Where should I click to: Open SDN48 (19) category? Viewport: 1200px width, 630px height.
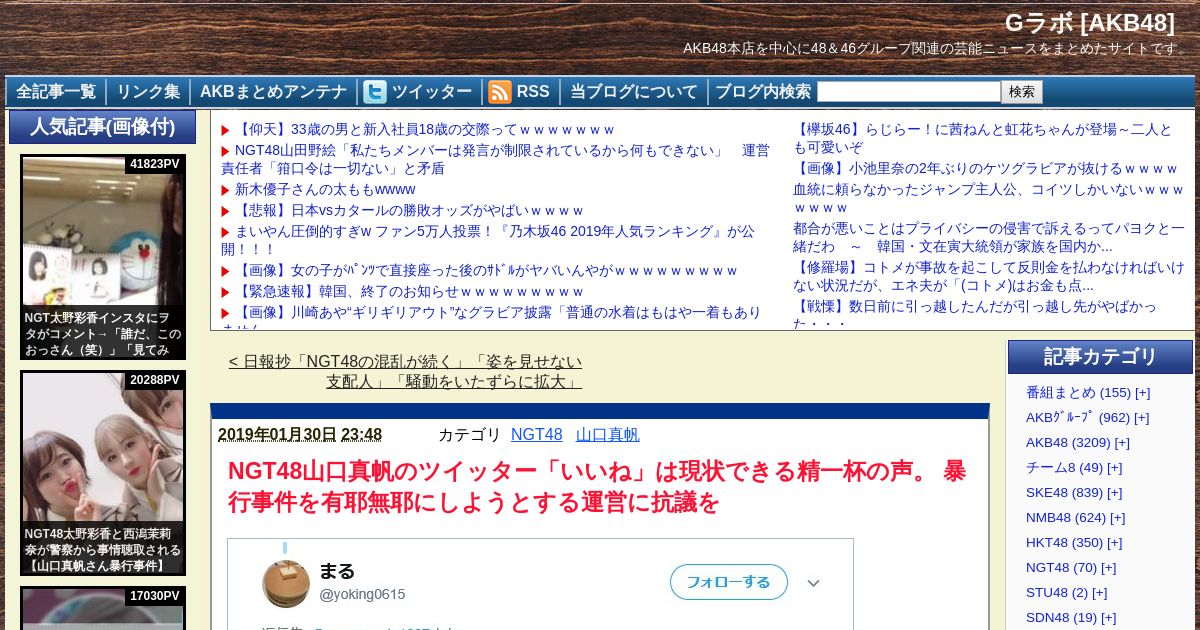point(1061,617)
